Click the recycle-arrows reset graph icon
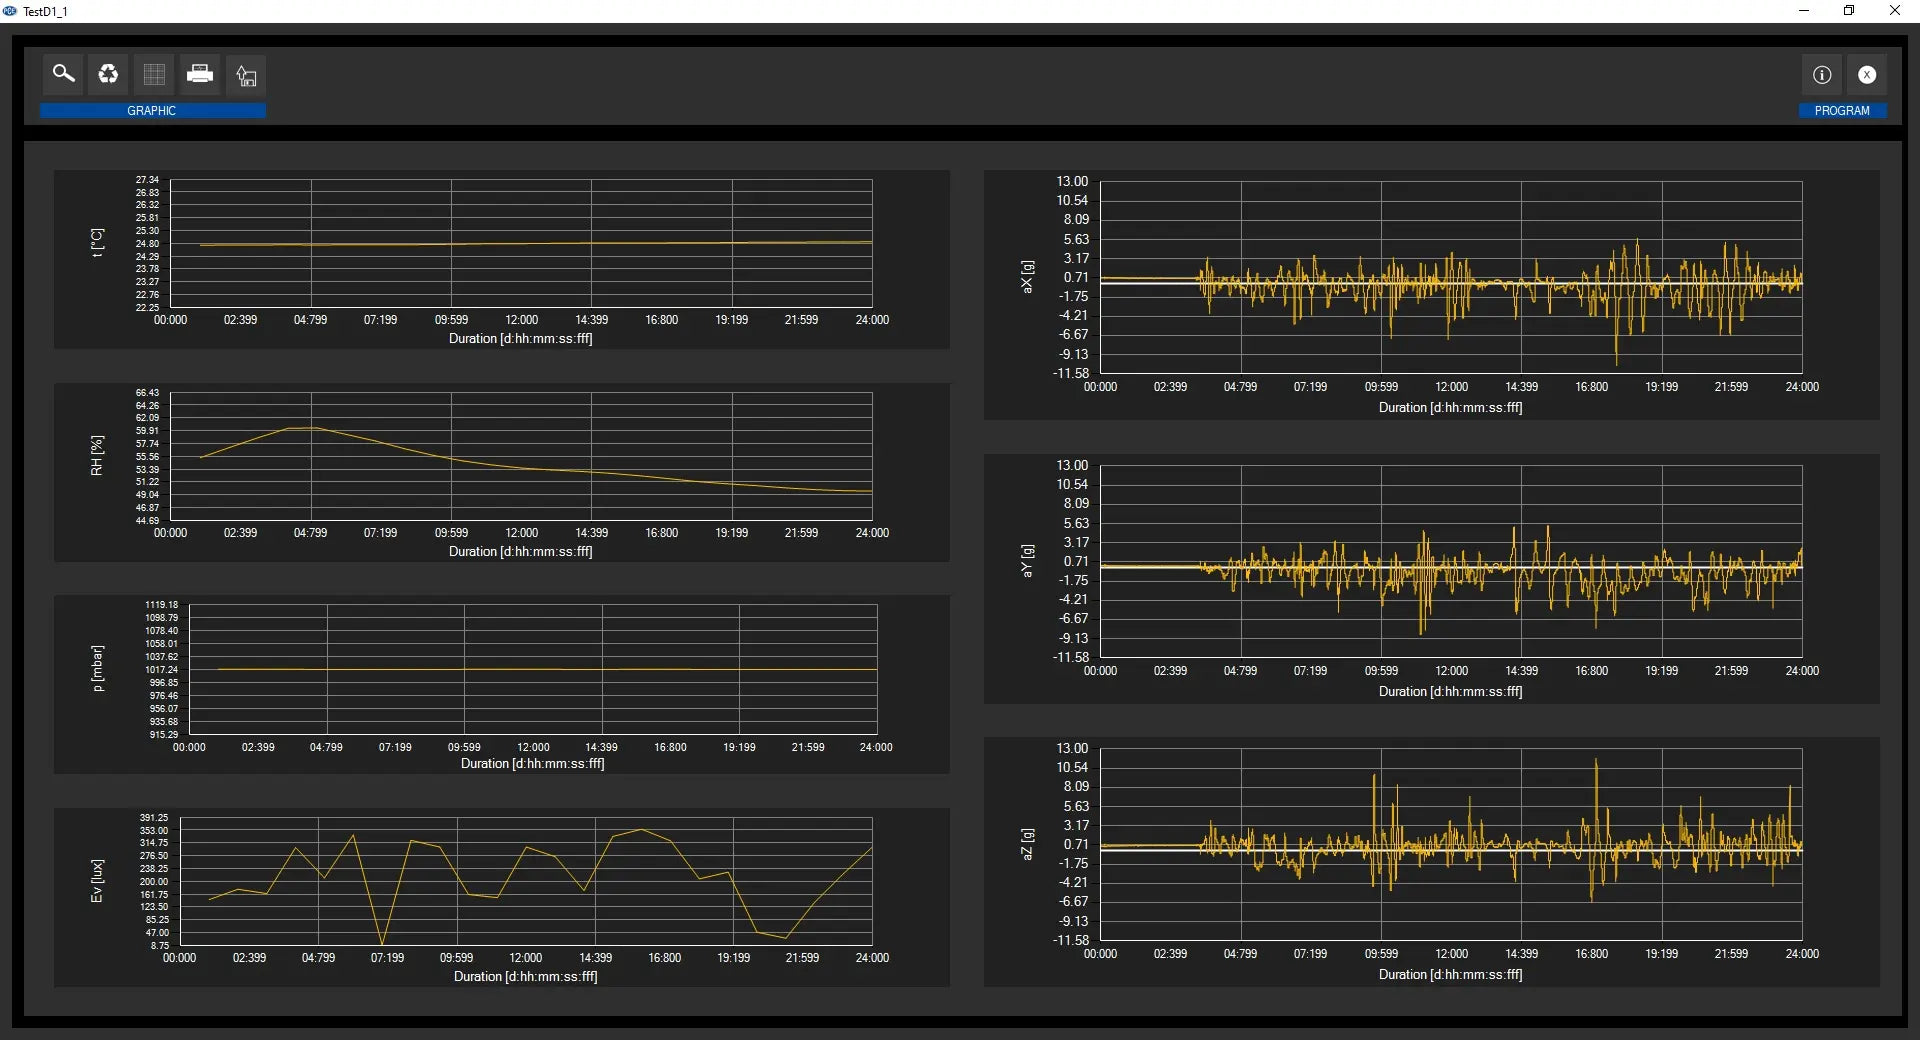1920x1040 pixels. pos(108,74)
